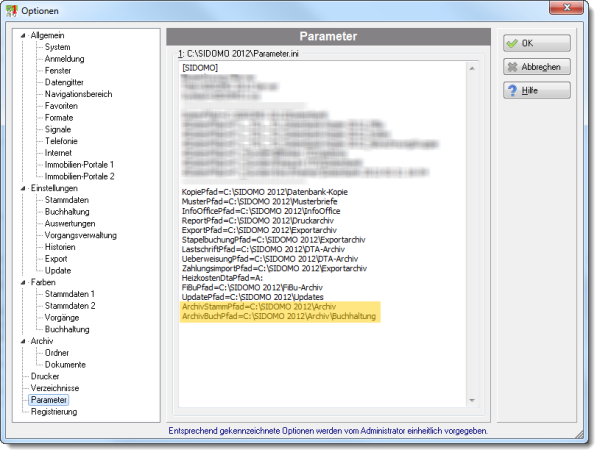
Task: Open Vorgangsverwaltung settings
Action: (x=81, y=235)
